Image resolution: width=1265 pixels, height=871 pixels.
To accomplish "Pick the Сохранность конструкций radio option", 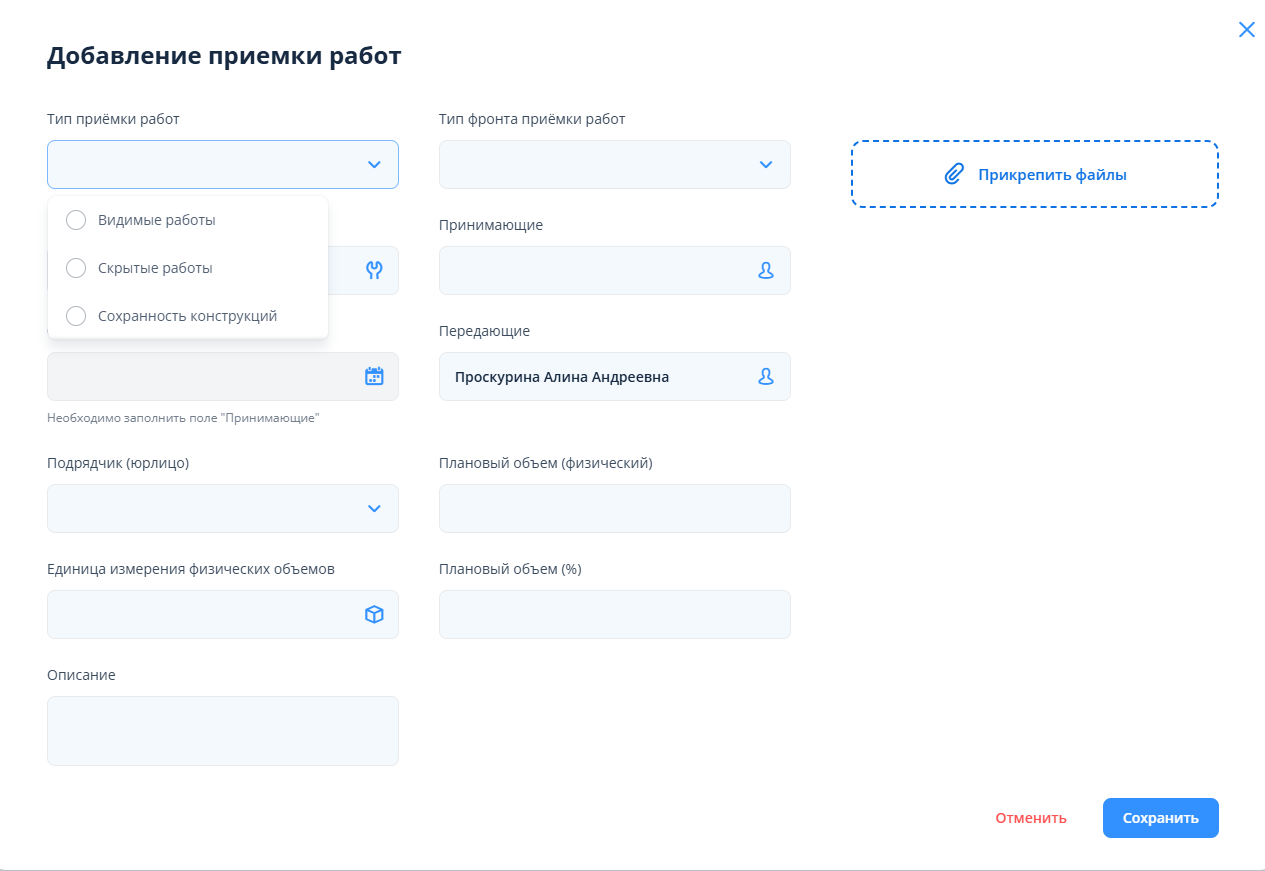I will pyautogui.click(x=76, y=316).
